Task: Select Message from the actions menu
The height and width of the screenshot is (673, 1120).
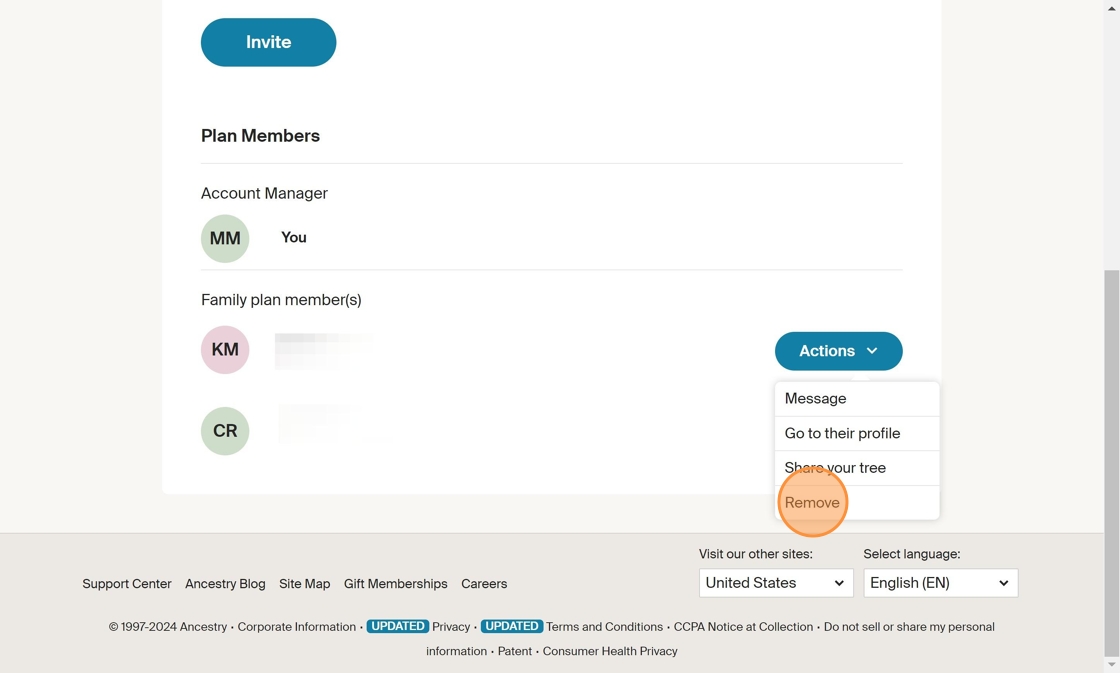Action: click(x=815, y=398)
